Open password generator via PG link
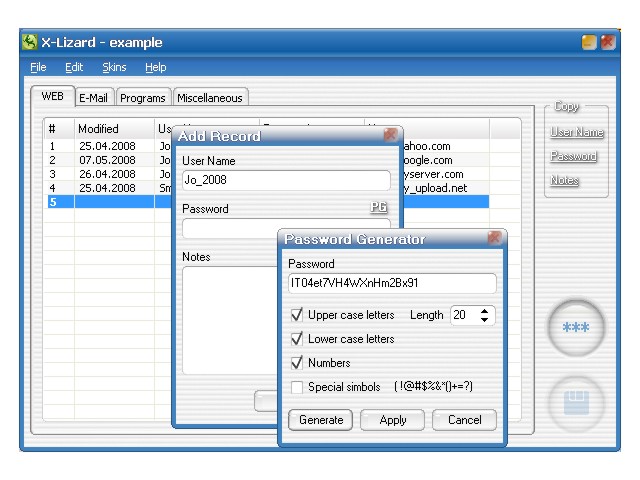Screen dimensions: 640x480 pos(378,207)
